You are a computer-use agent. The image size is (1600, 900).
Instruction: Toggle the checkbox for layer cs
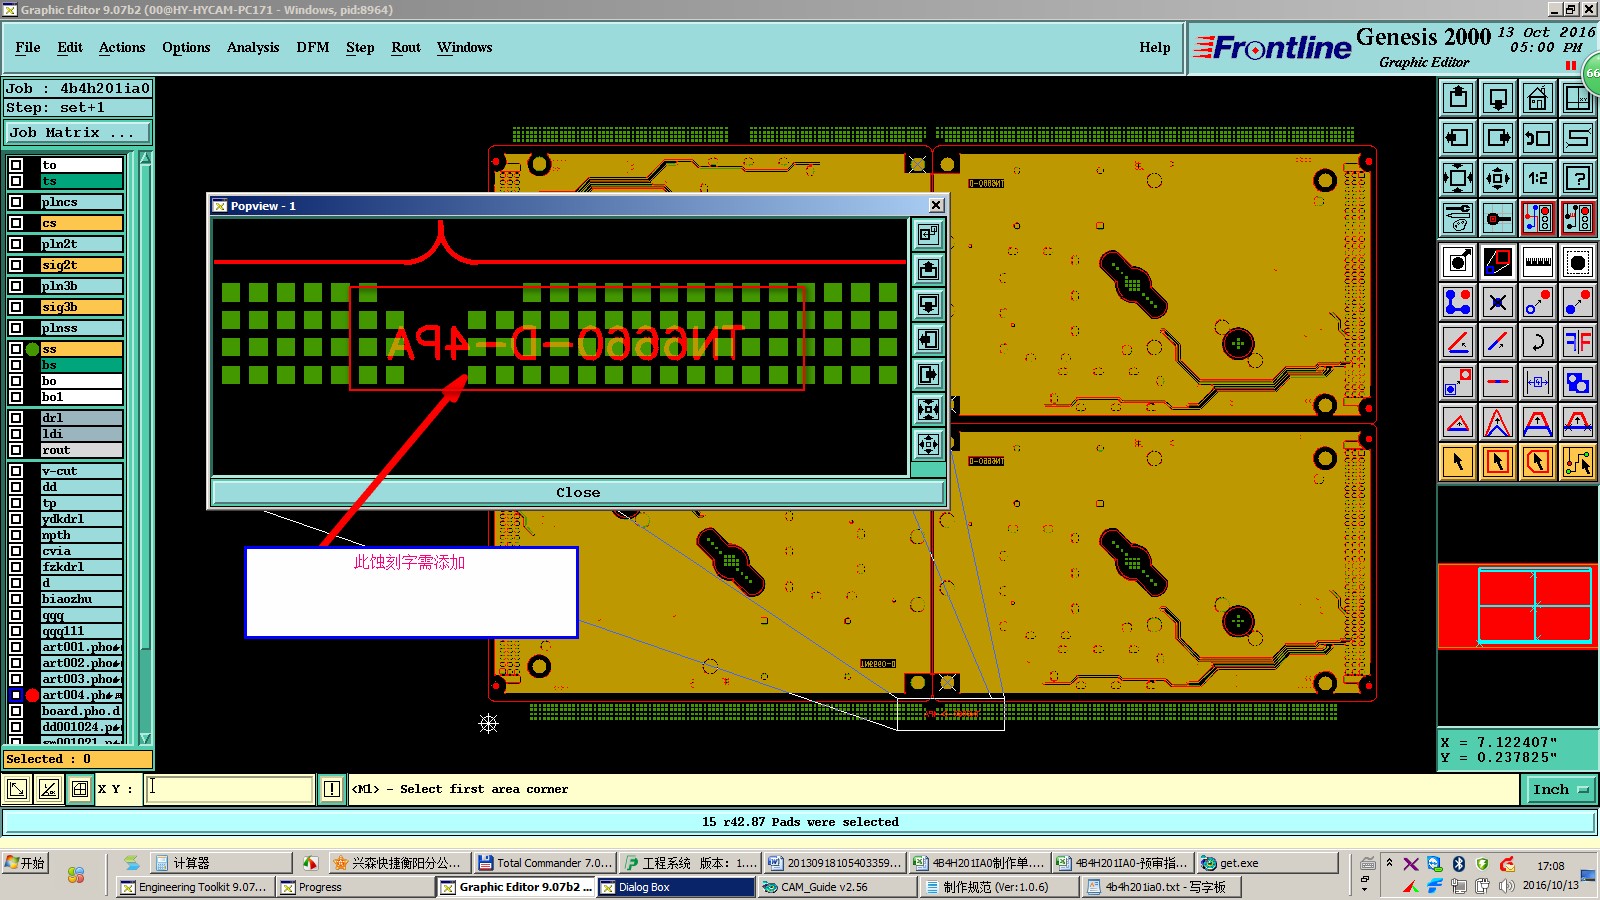tap(16, 223)
